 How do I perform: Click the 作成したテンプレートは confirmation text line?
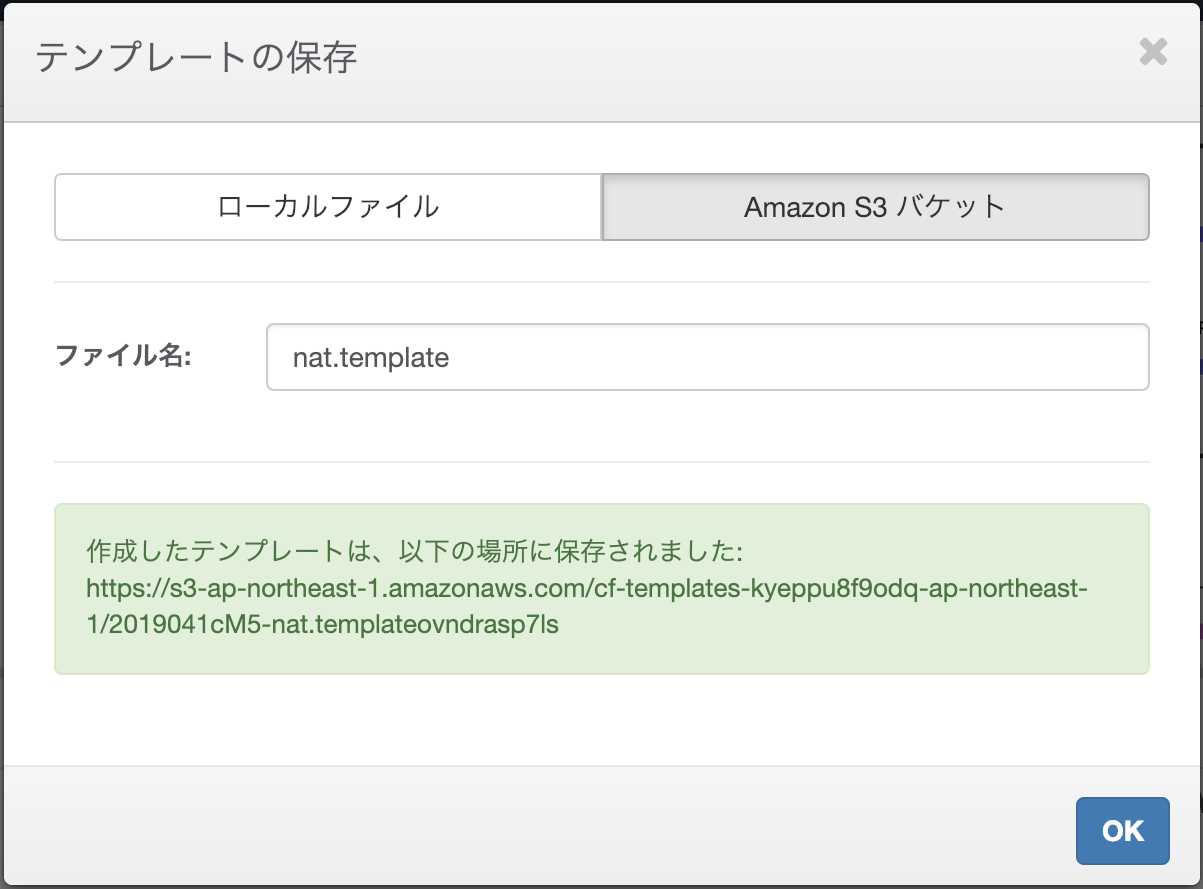pos(412,551)
